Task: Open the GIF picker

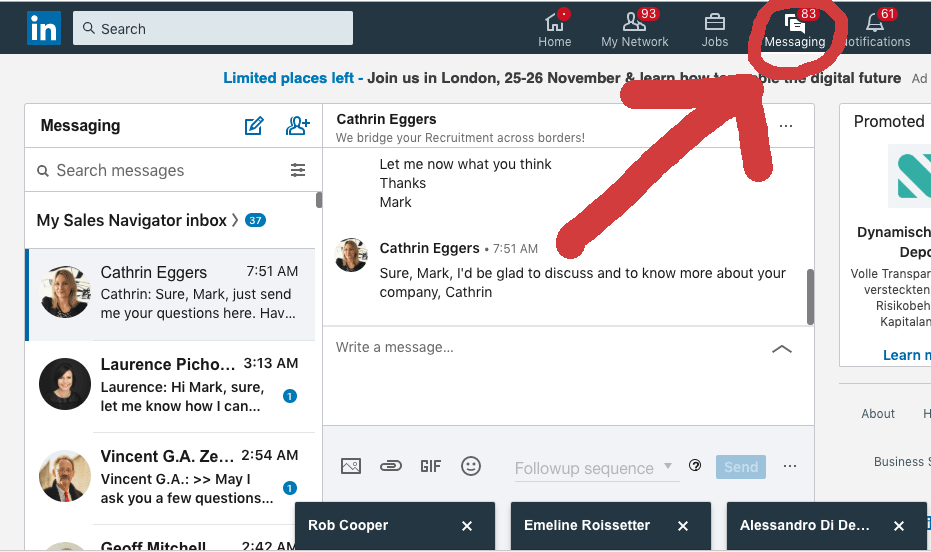Action: pyautogui.click(x=430, y=467)
